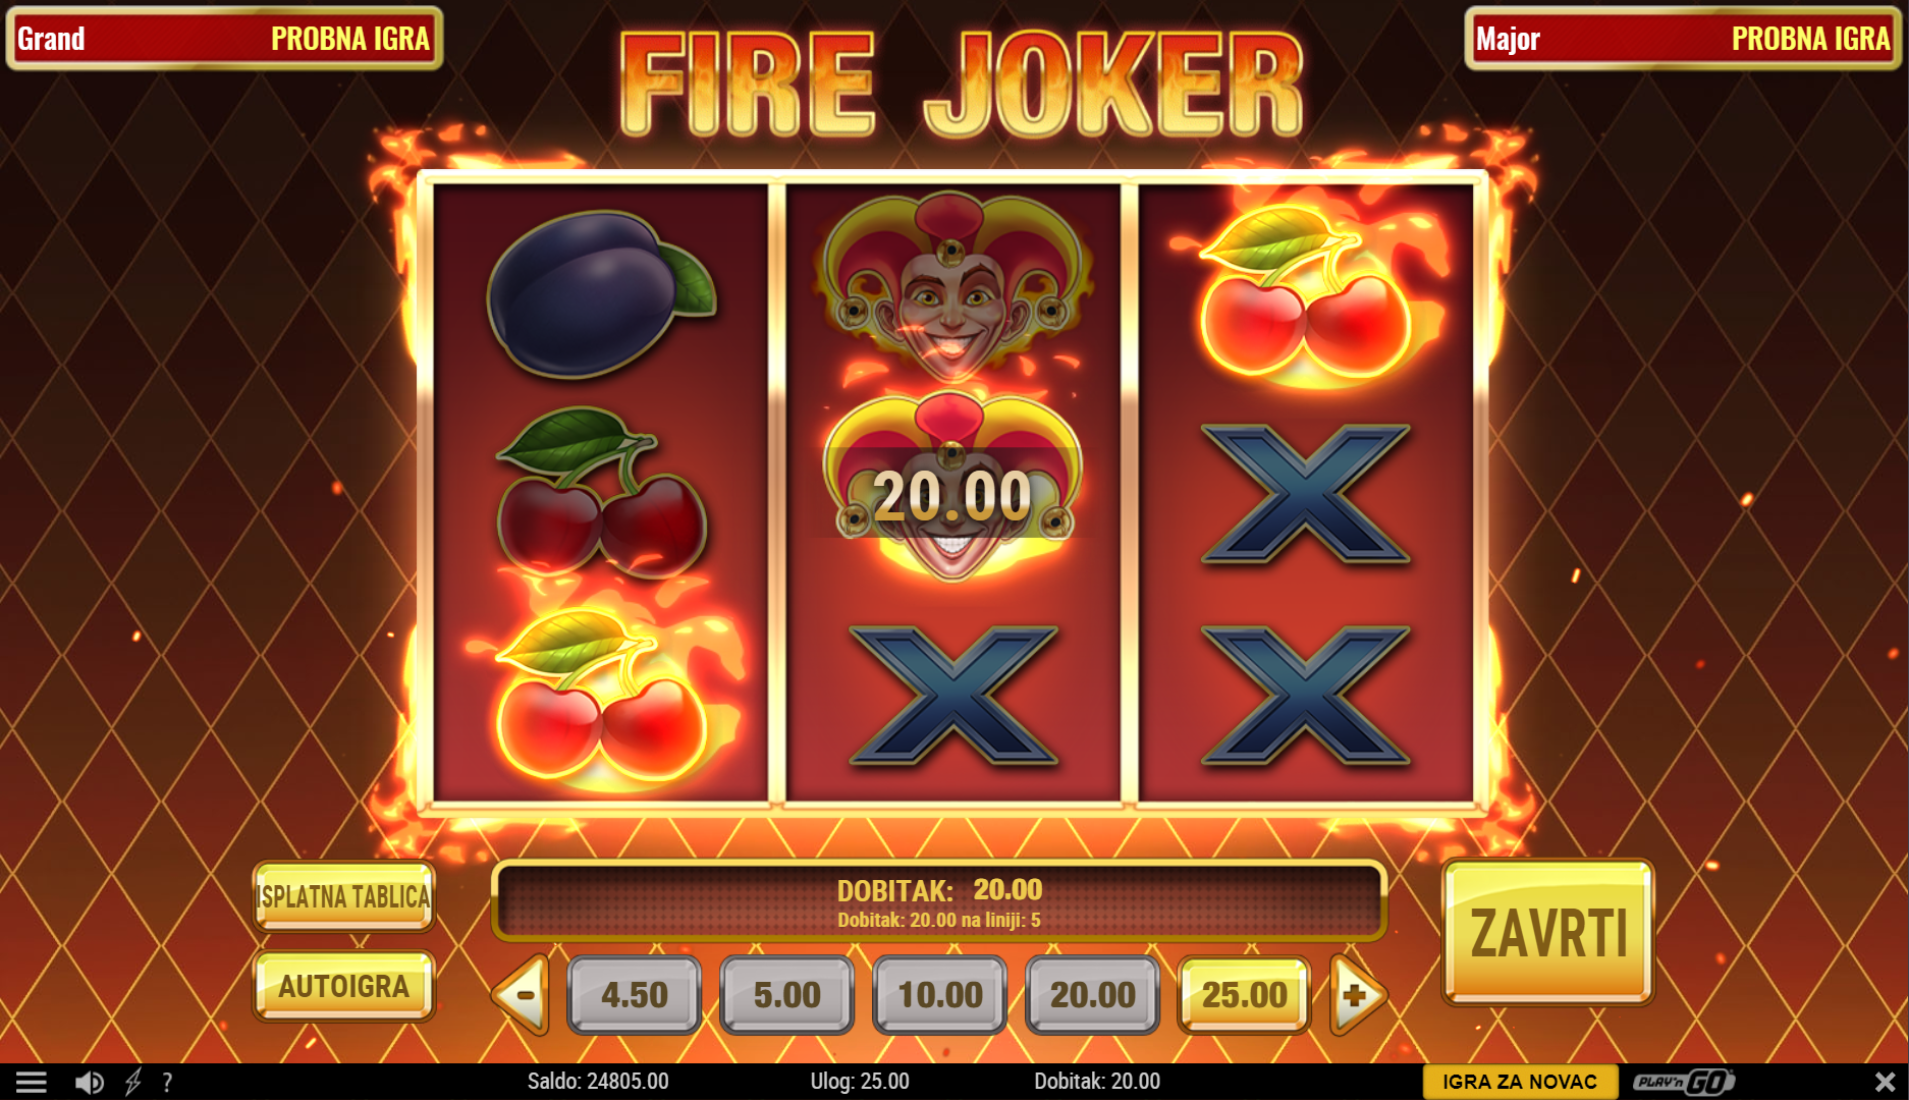The height and width of the screenshot is (1100, 1909).
Task: Increase bet with plus arrow
Action: [1358, 994]
